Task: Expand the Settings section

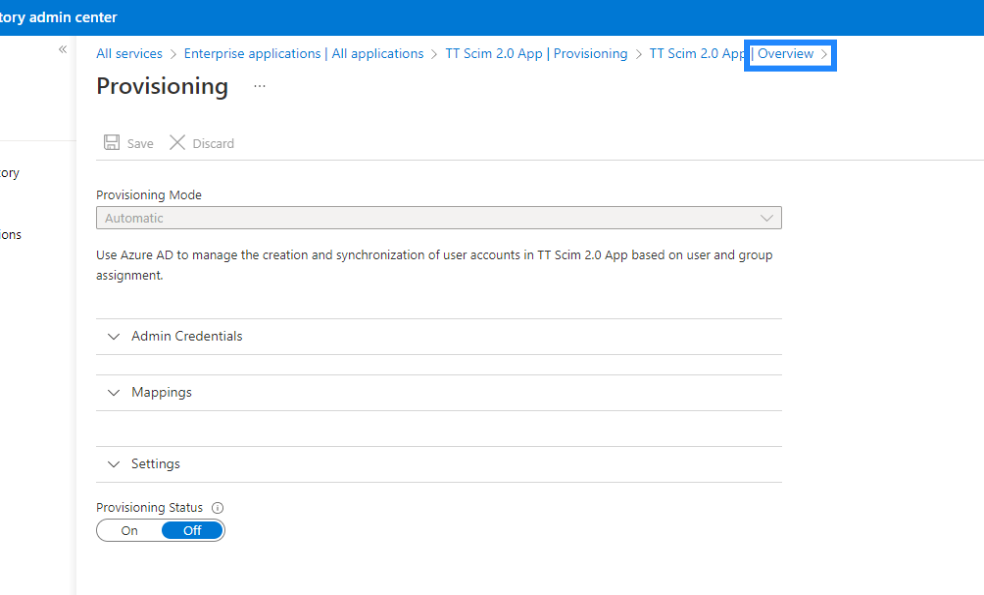Action: (x=439, y=464)
